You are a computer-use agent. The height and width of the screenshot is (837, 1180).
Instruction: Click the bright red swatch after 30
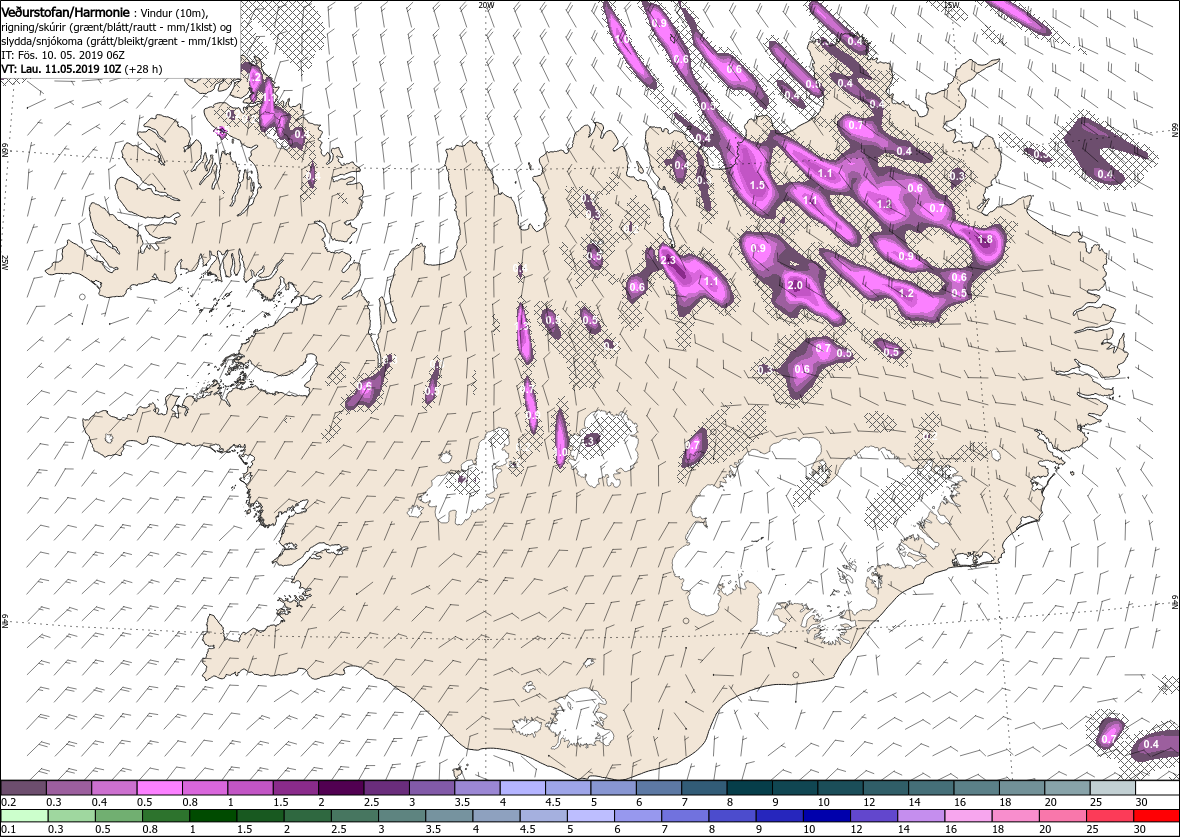coord(1156,816)
